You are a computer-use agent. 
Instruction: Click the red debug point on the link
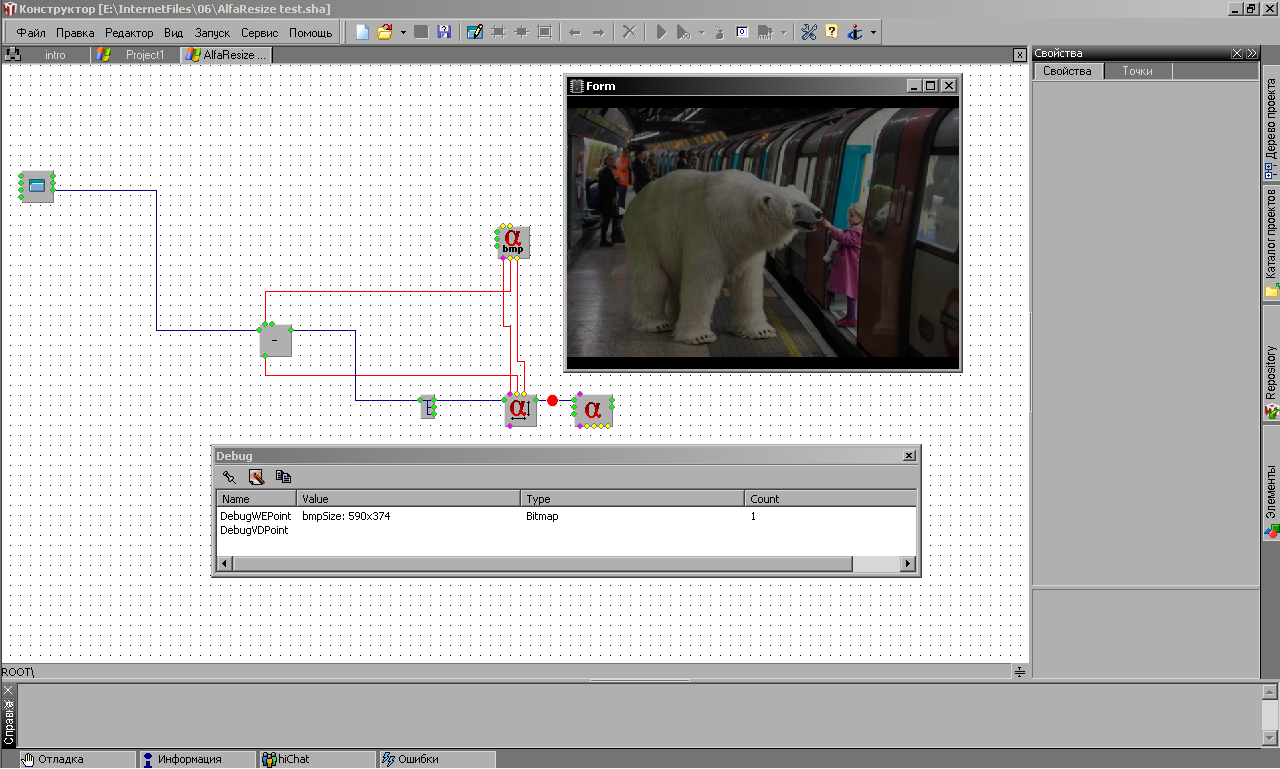[x=552, y=401]
